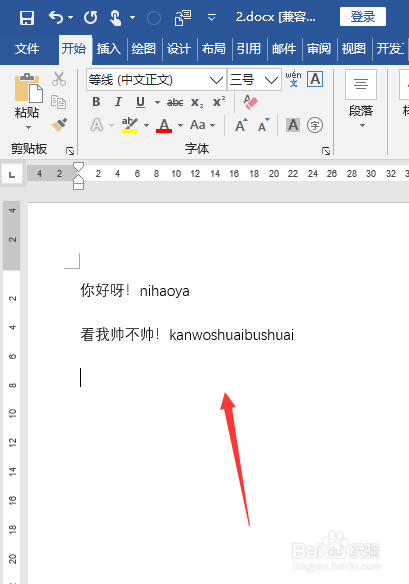Expand the touch/mouse mode dropdown arrow
409x584 pixels.
click(x=133, y=18)
